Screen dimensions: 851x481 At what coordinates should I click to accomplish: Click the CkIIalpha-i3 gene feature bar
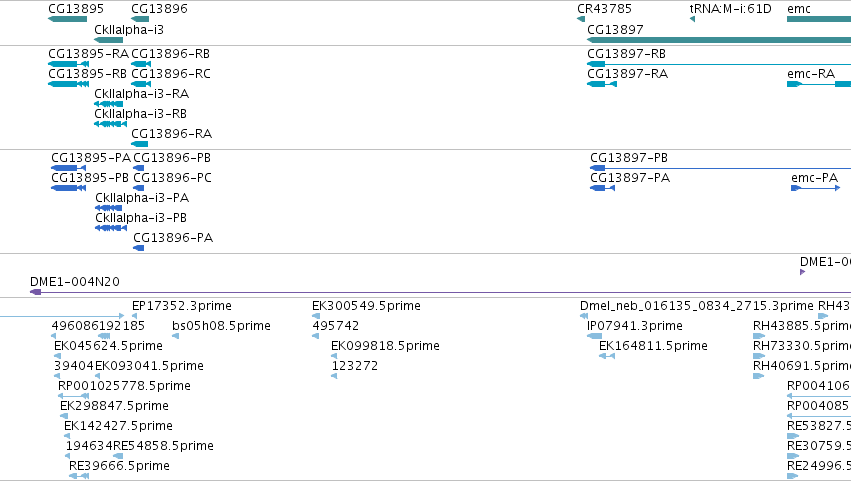pos(109,40)
